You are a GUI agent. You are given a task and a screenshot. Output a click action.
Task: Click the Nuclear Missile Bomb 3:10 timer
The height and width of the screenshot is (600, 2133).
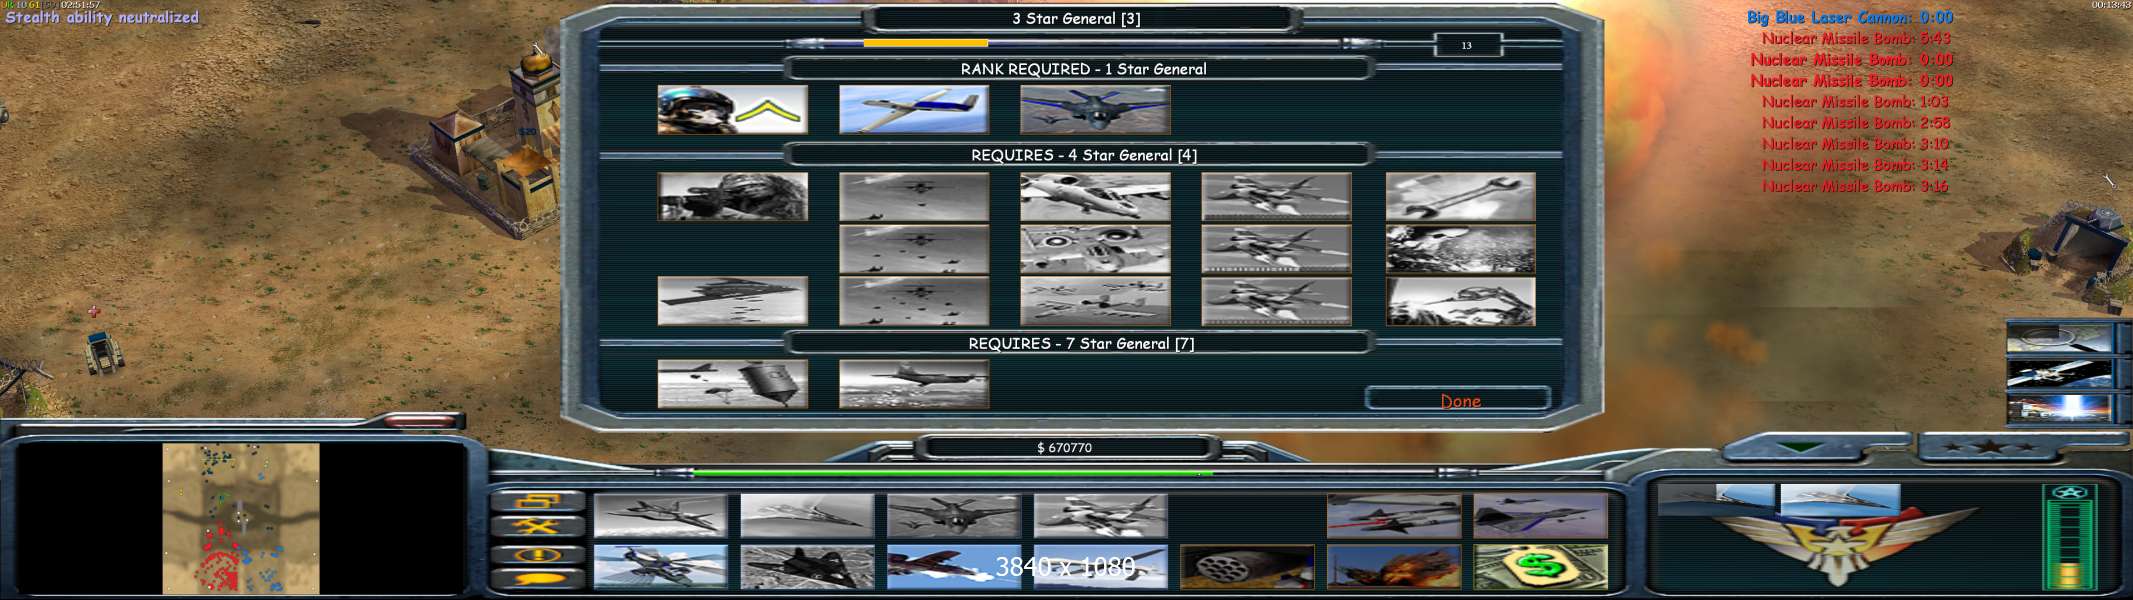[1855, 144]
